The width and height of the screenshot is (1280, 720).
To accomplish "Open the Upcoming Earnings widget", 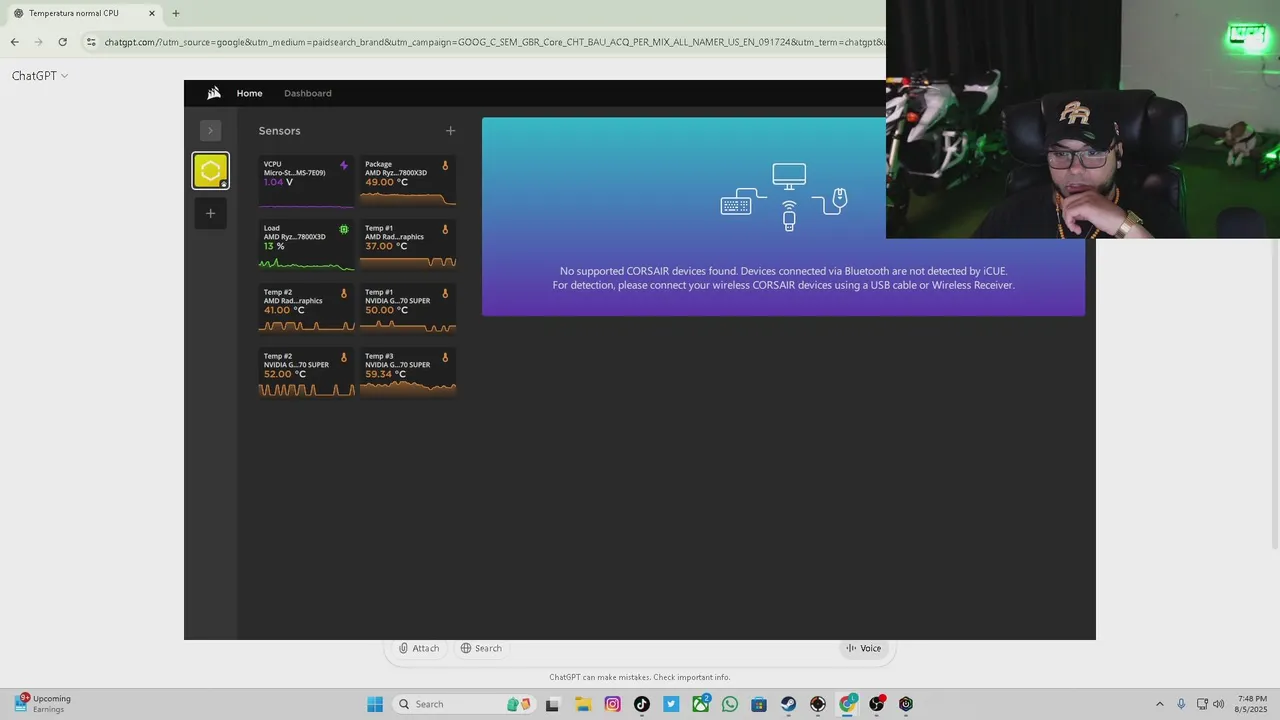I will pyautogui.click(x=43, y=704).
